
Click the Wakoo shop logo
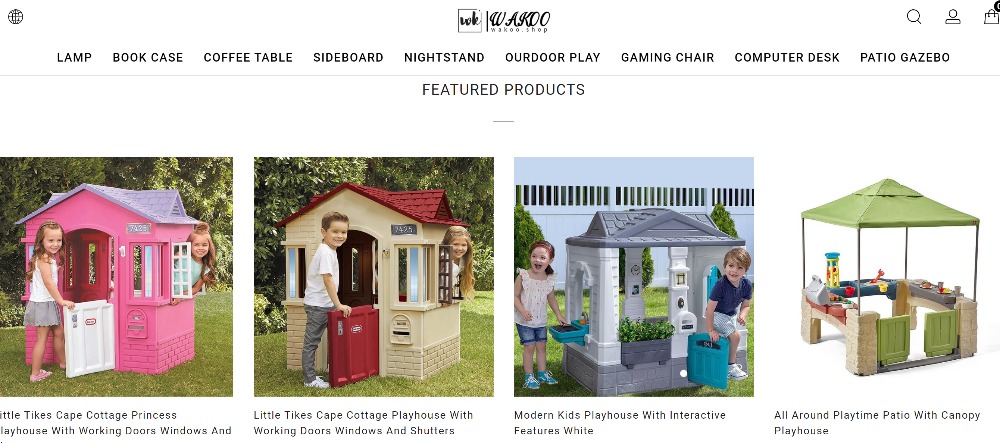click(504, 20)
